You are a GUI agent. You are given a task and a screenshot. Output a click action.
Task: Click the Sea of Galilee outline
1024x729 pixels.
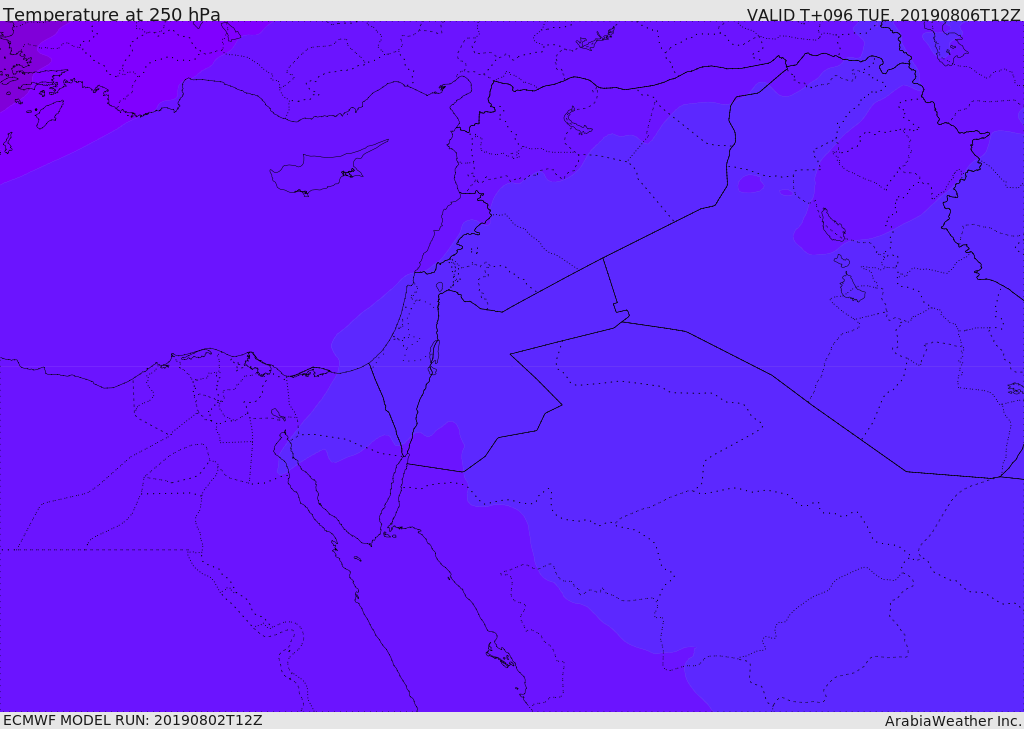[x=439, y=287]
